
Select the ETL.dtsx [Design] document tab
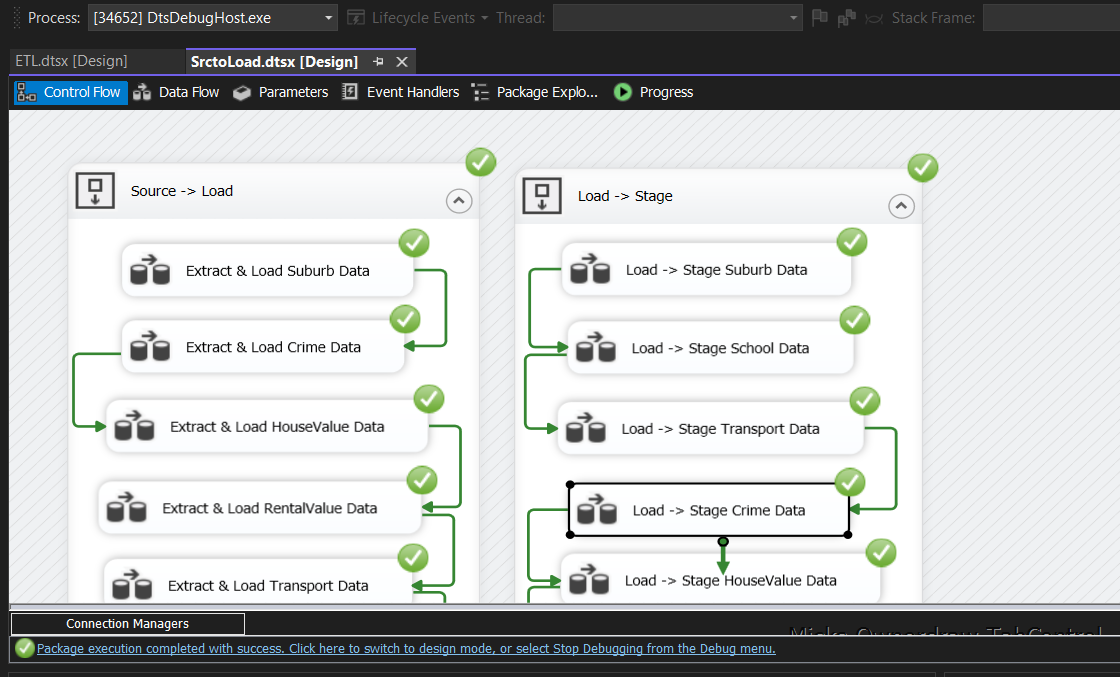(71, 61)
